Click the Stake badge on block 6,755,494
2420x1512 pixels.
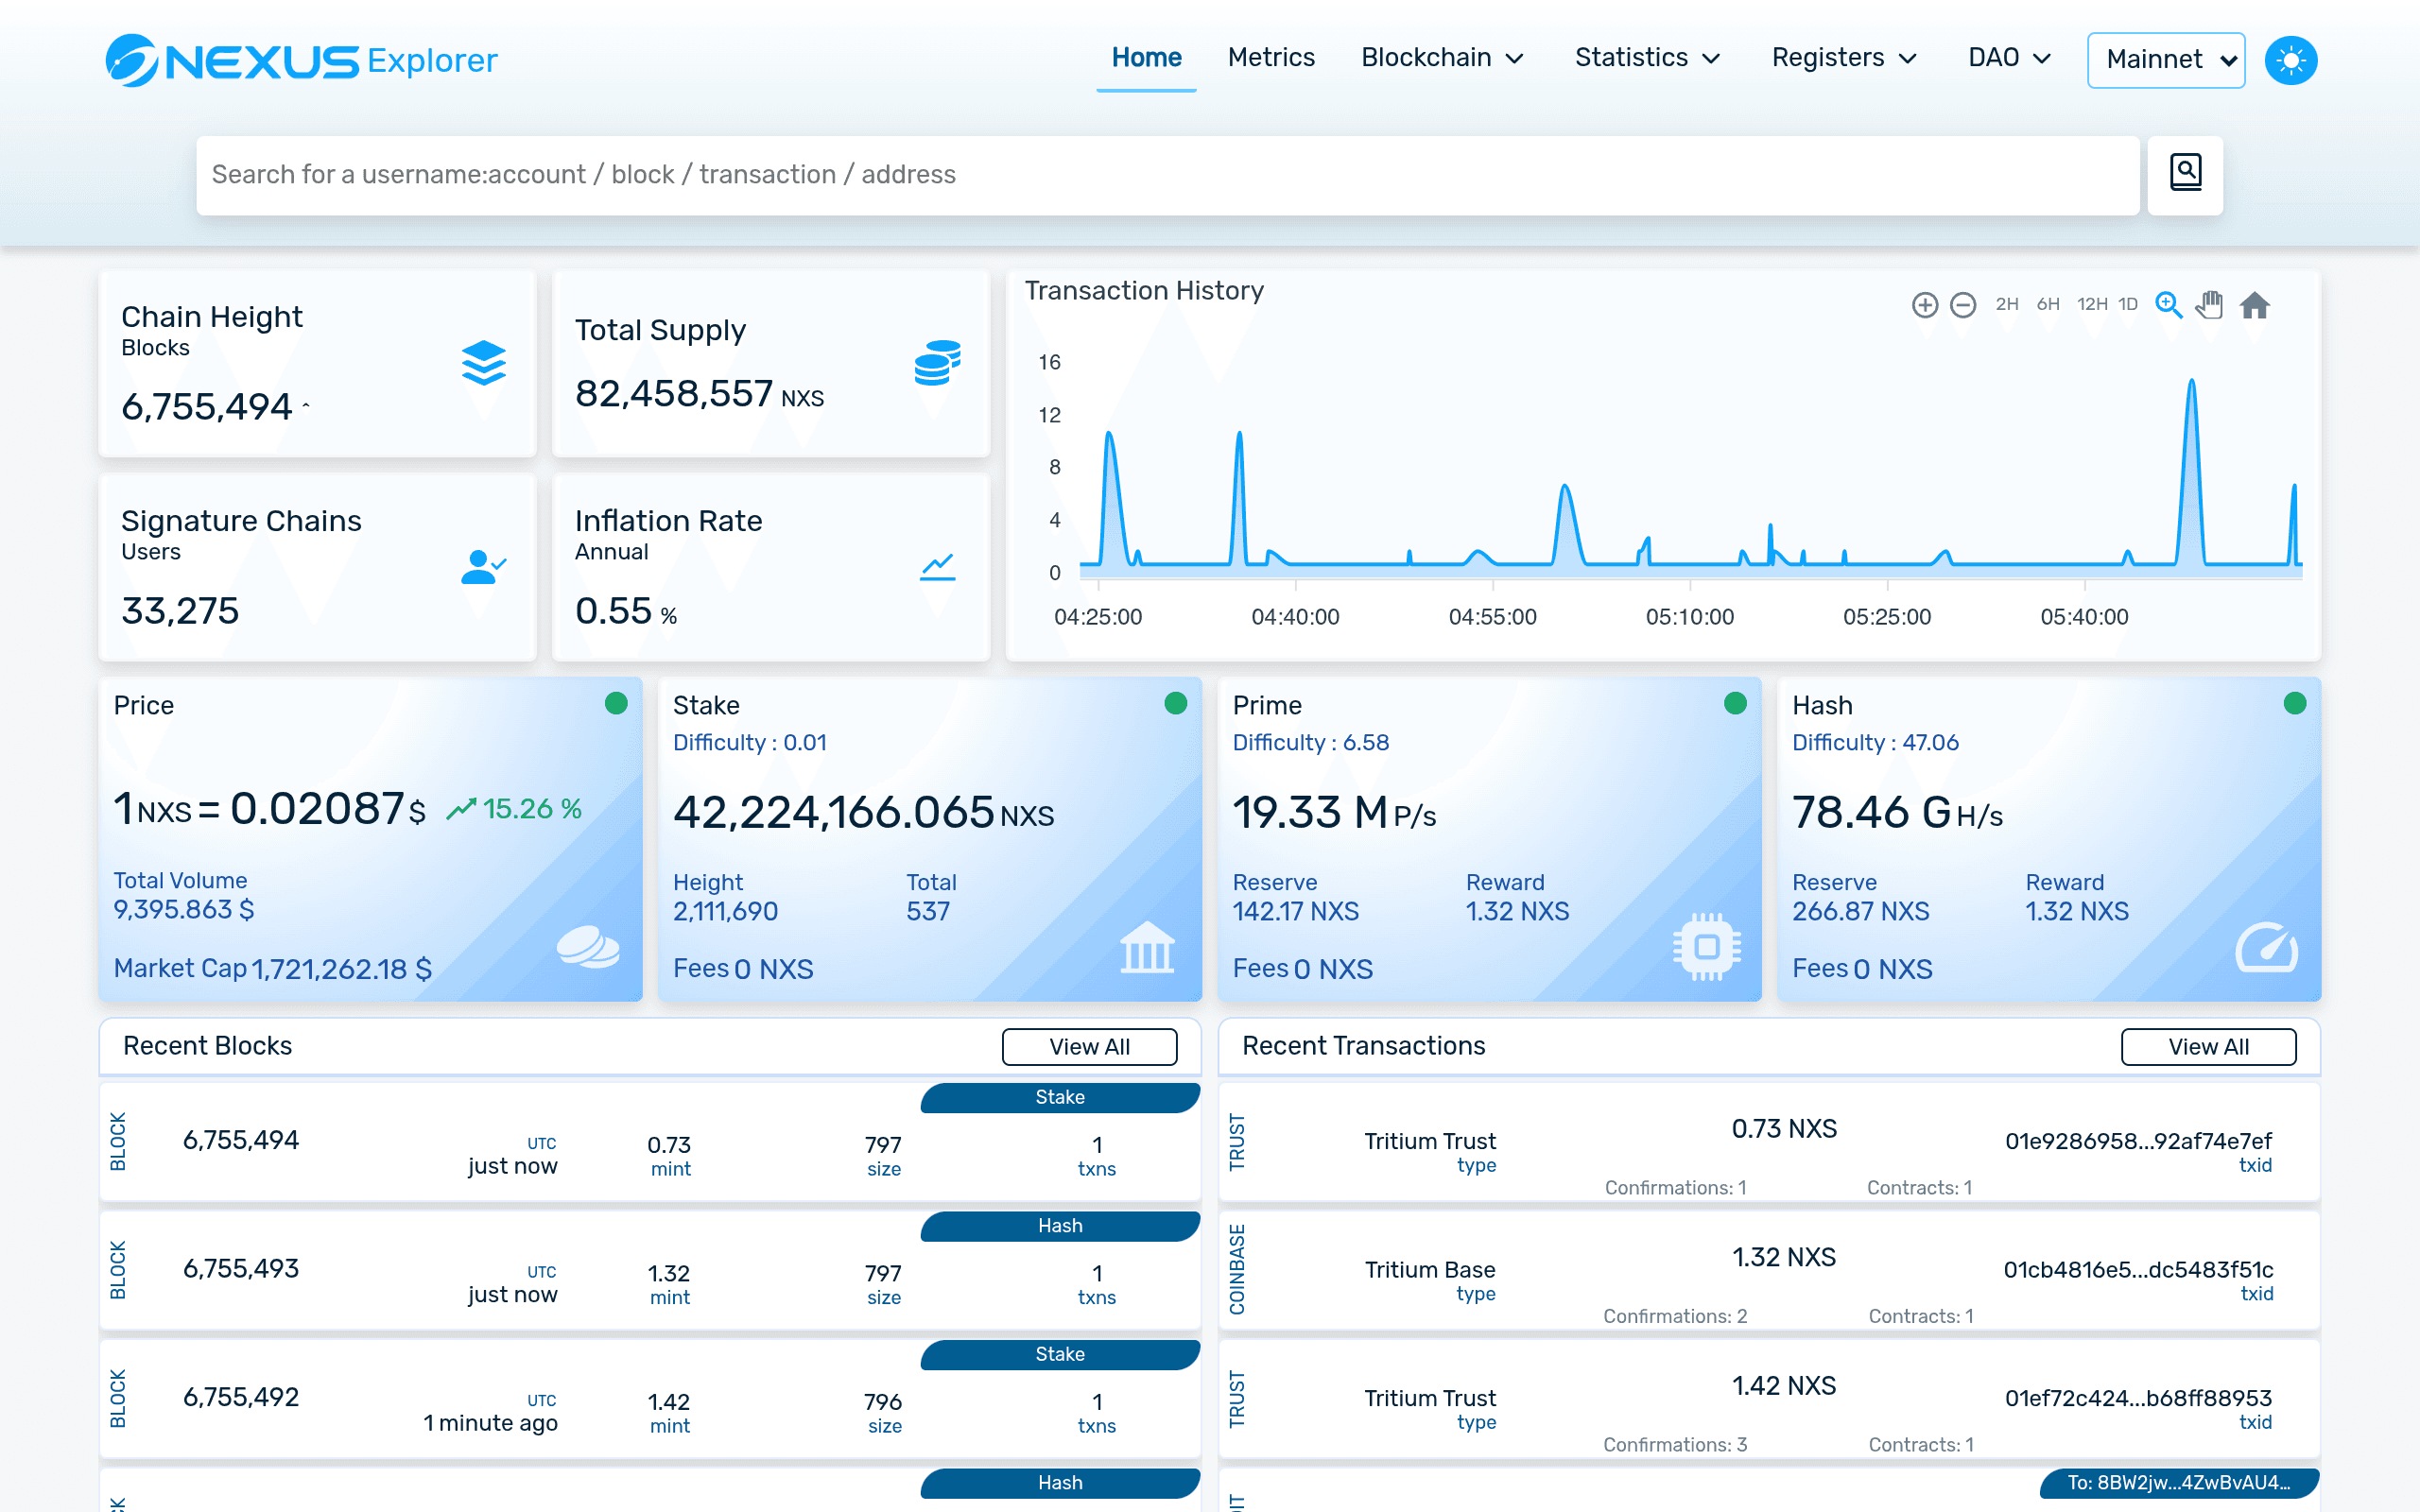tap(1060, 1097)
